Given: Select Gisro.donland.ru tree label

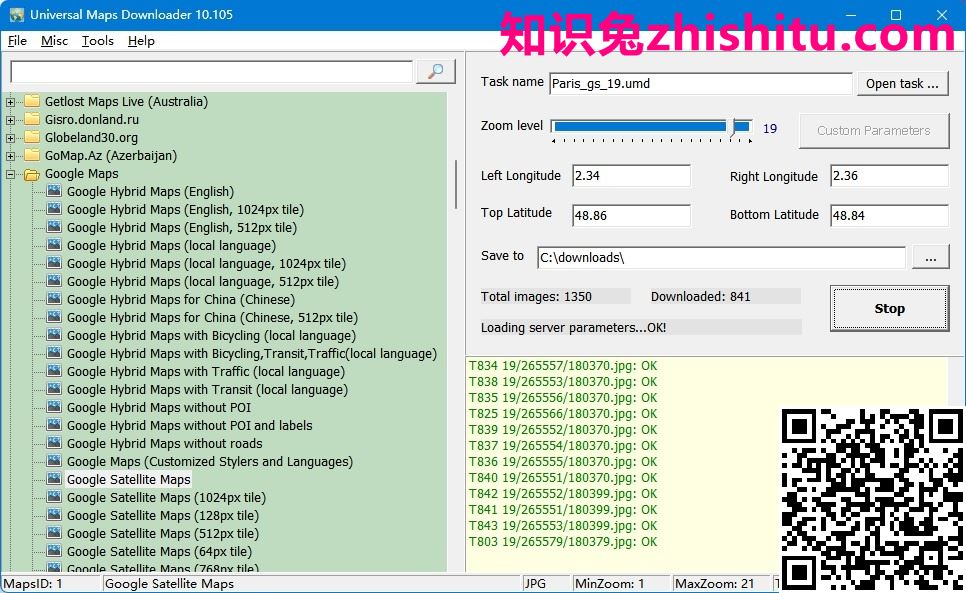Looking at the screenshot, I should coord(92,119).
